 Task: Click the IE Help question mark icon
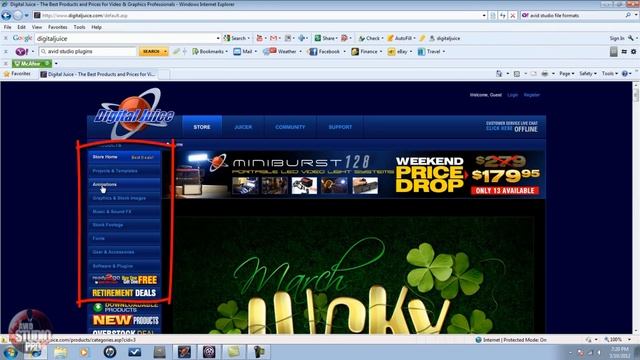click(x=624, y=74)
